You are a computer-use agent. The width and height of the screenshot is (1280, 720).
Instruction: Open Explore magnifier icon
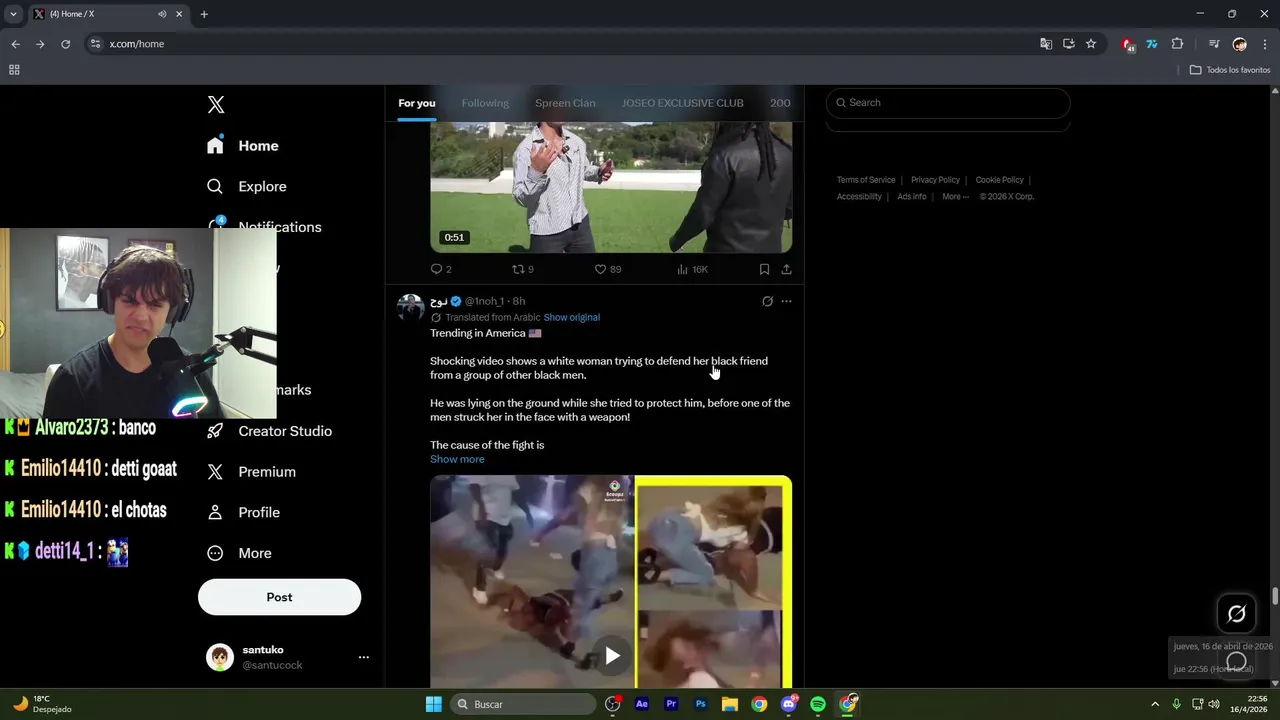(x=215, y=186)
